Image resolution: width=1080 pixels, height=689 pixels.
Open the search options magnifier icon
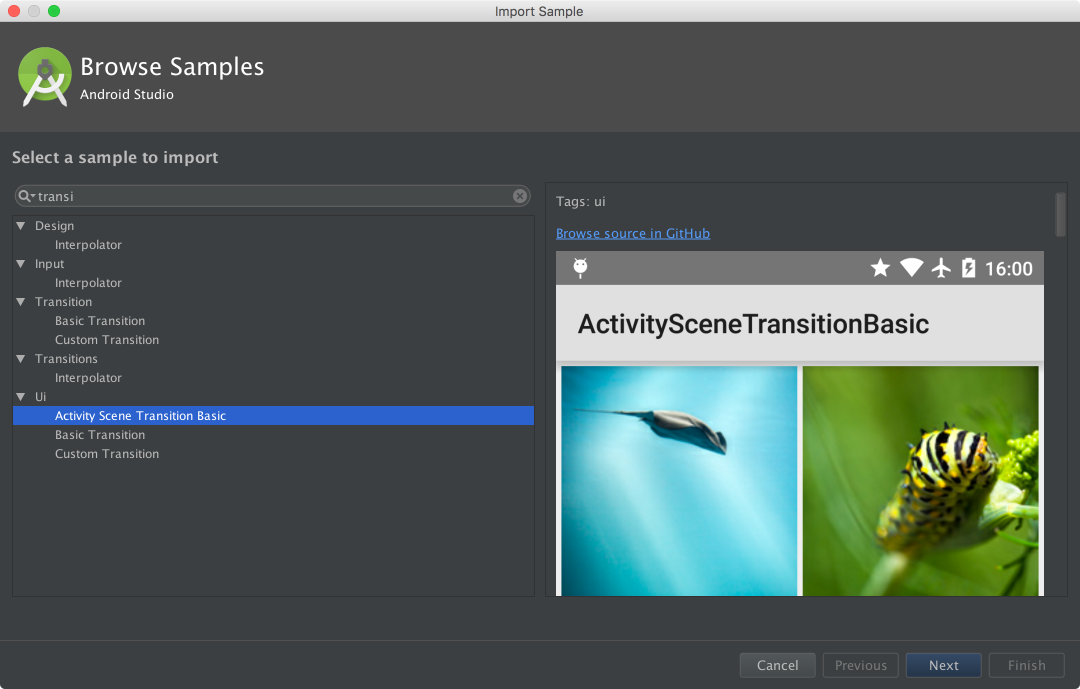26,196
